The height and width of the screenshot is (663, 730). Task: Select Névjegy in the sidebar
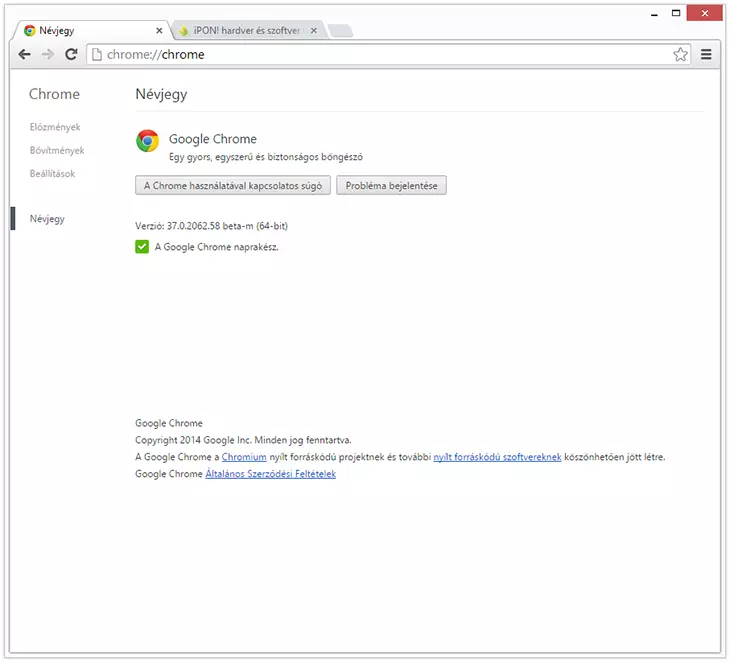click(x=47, y=219)
